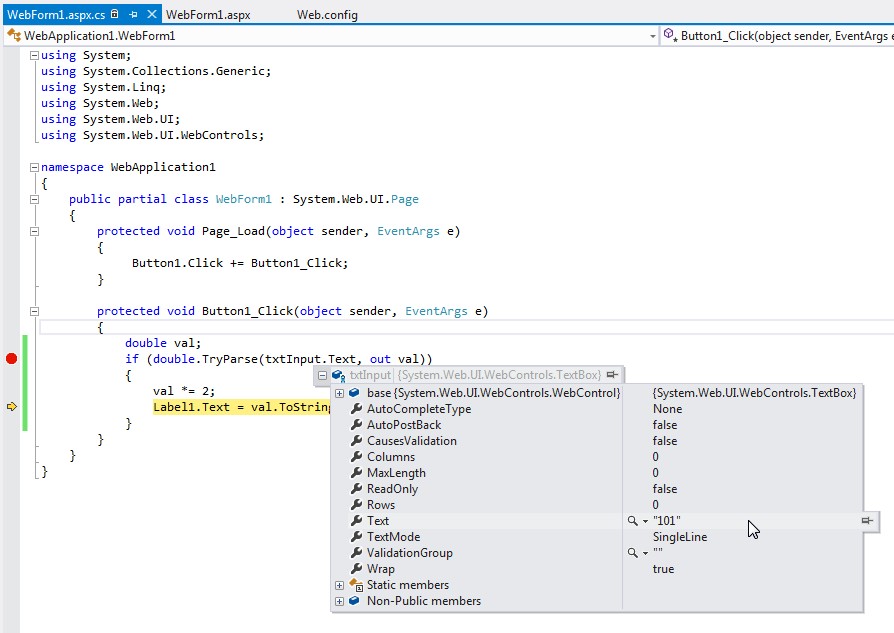Open visualizer dropdown on ValidationGroup row
The image size is (894, 633).
pos(645,553)
